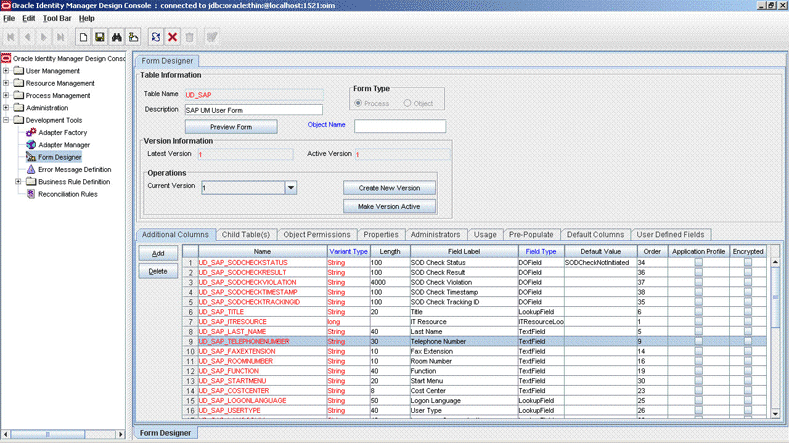This screenshot has width=789, height=443.
Task: Toggle Application Profile for UD_SAP_TITLE row
Action: pyautogui.click(x=698, y=312)
